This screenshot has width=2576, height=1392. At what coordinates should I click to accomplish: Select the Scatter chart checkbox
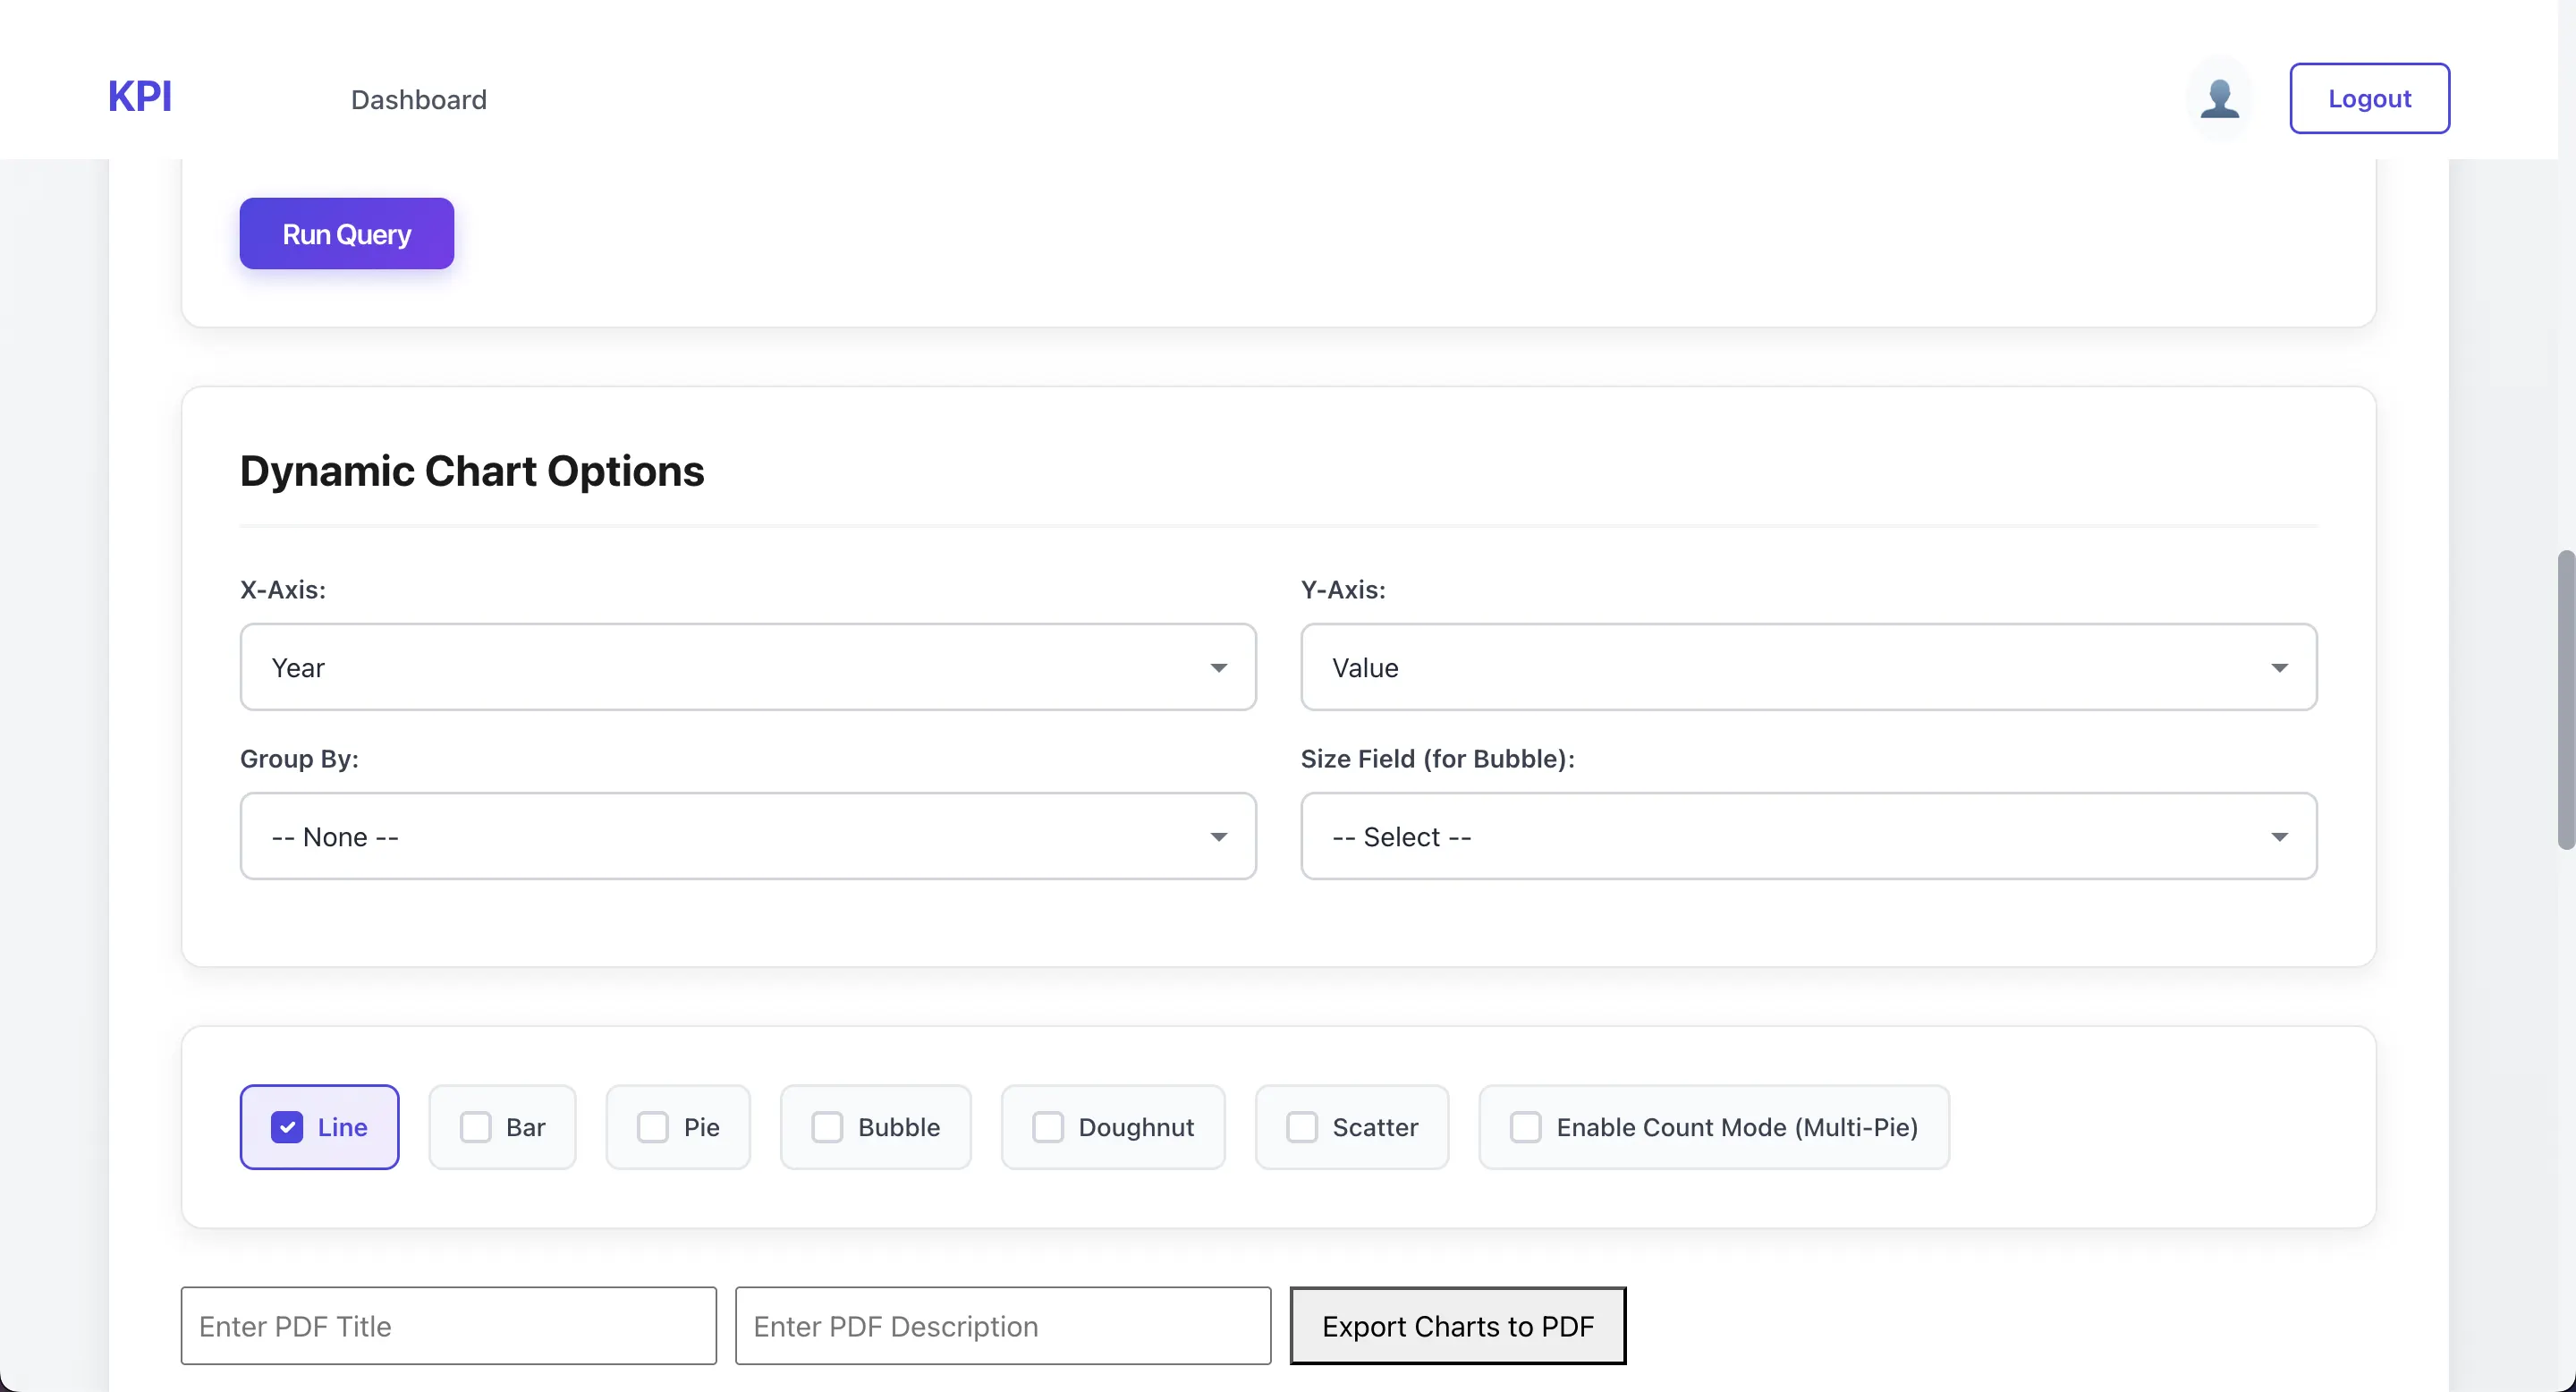1301,1127
